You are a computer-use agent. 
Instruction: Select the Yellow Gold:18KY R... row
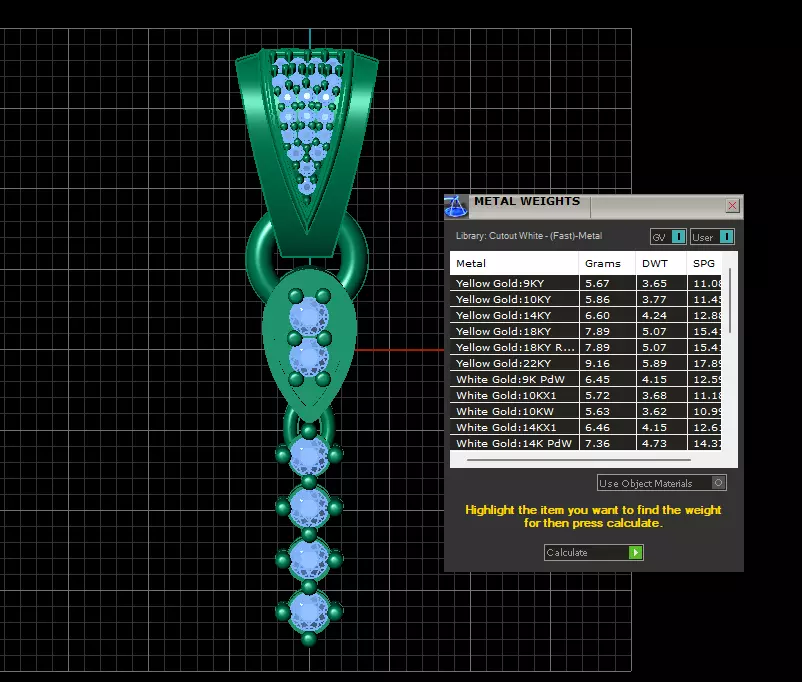click(x=586, y=347)
